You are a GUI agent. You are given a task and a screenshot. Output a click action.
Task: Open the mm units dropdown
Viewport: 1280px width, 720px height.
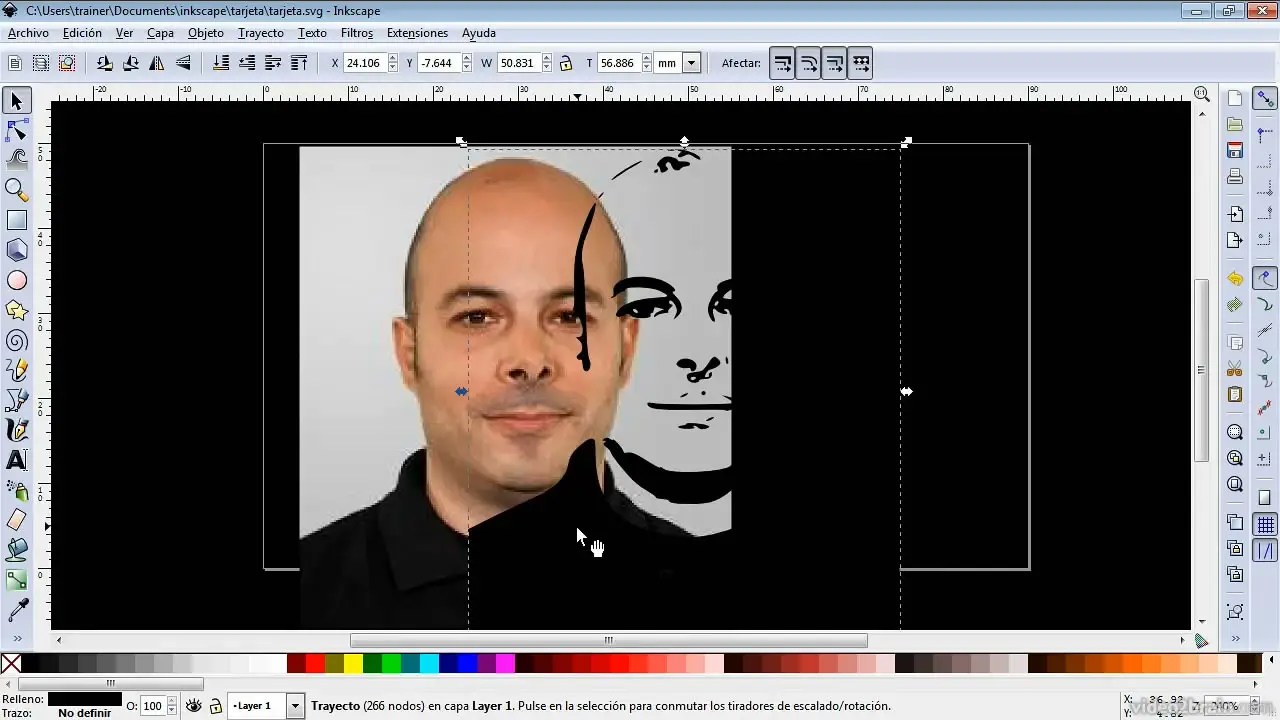[691, 63]
